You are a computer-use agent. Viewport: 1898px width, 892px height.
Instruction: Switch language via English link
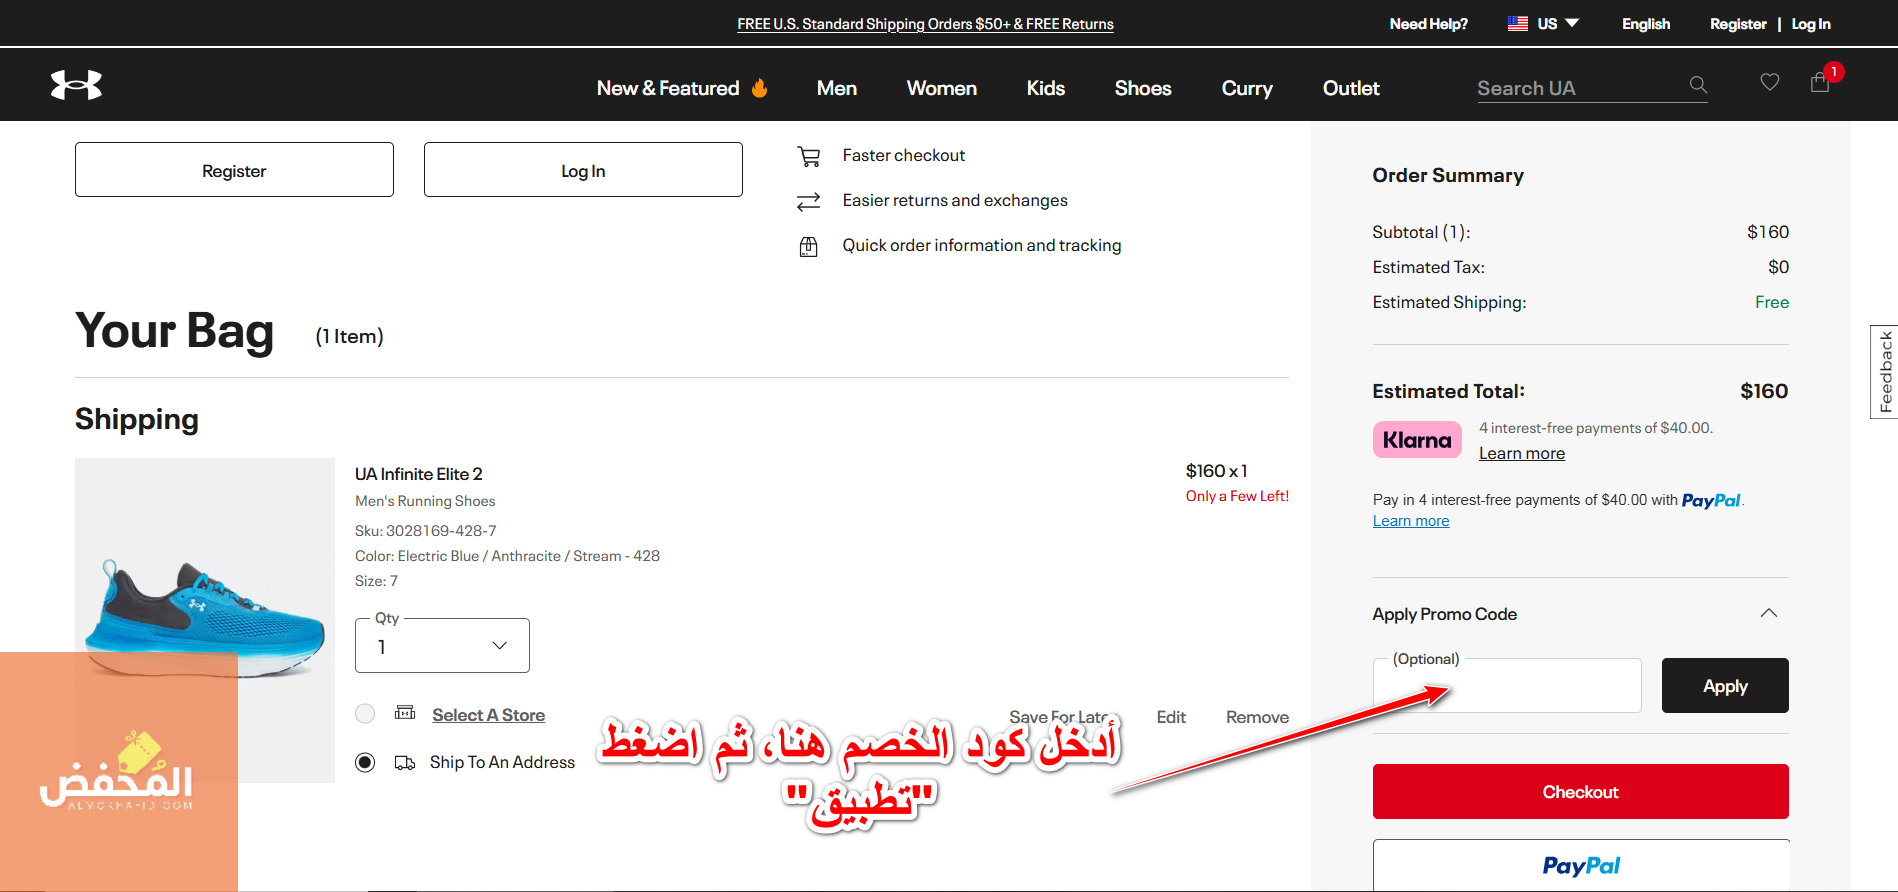point(1646,24)
